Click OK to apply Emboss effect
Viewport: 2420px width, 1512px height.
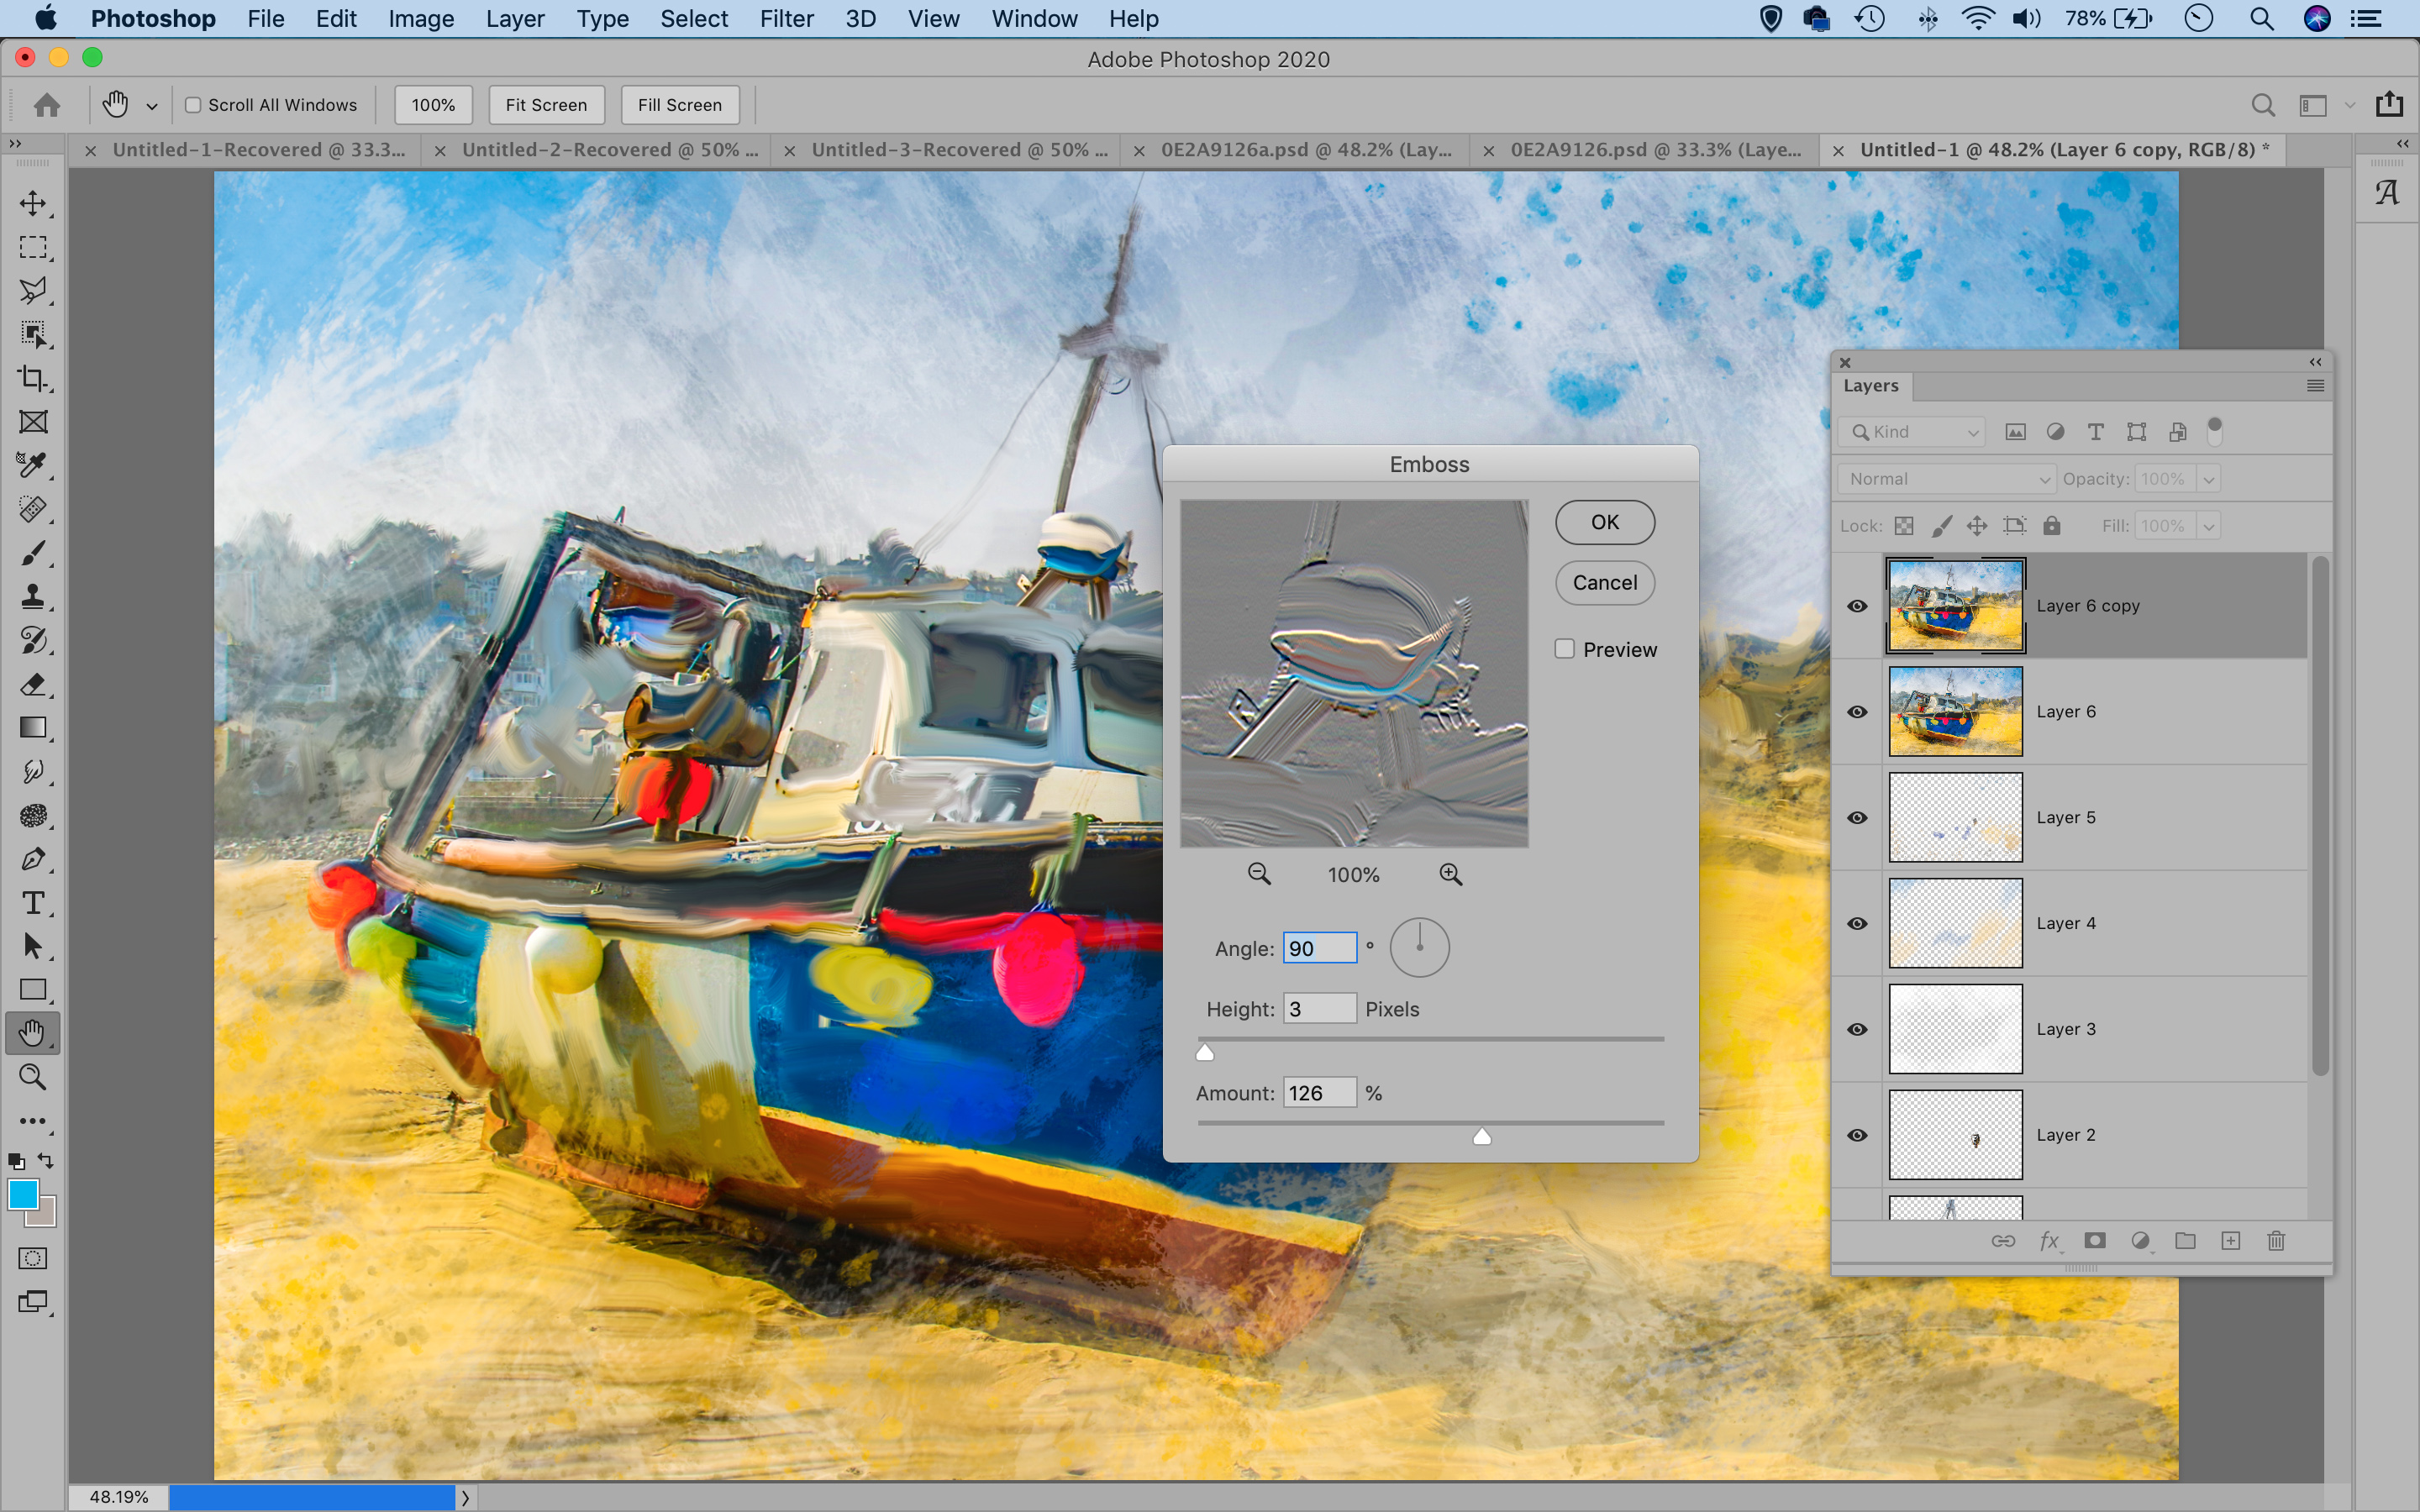tap(1605, 521)
